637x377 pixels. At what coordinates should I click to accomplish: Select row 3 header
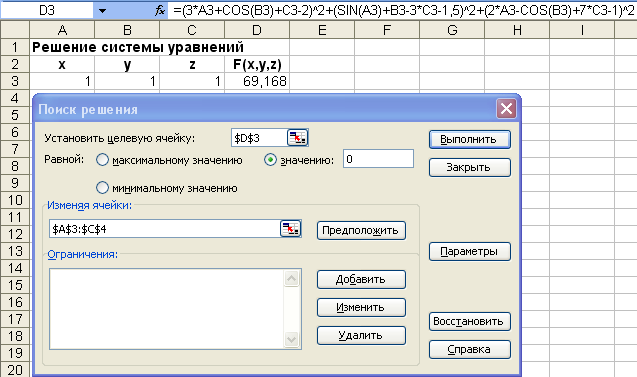pos(15,81)
